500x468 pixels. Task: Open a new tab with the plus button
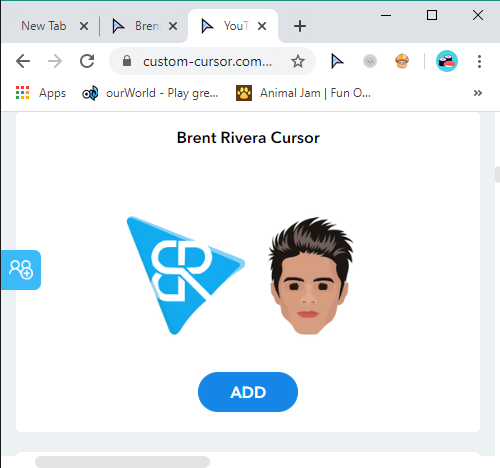300,26
